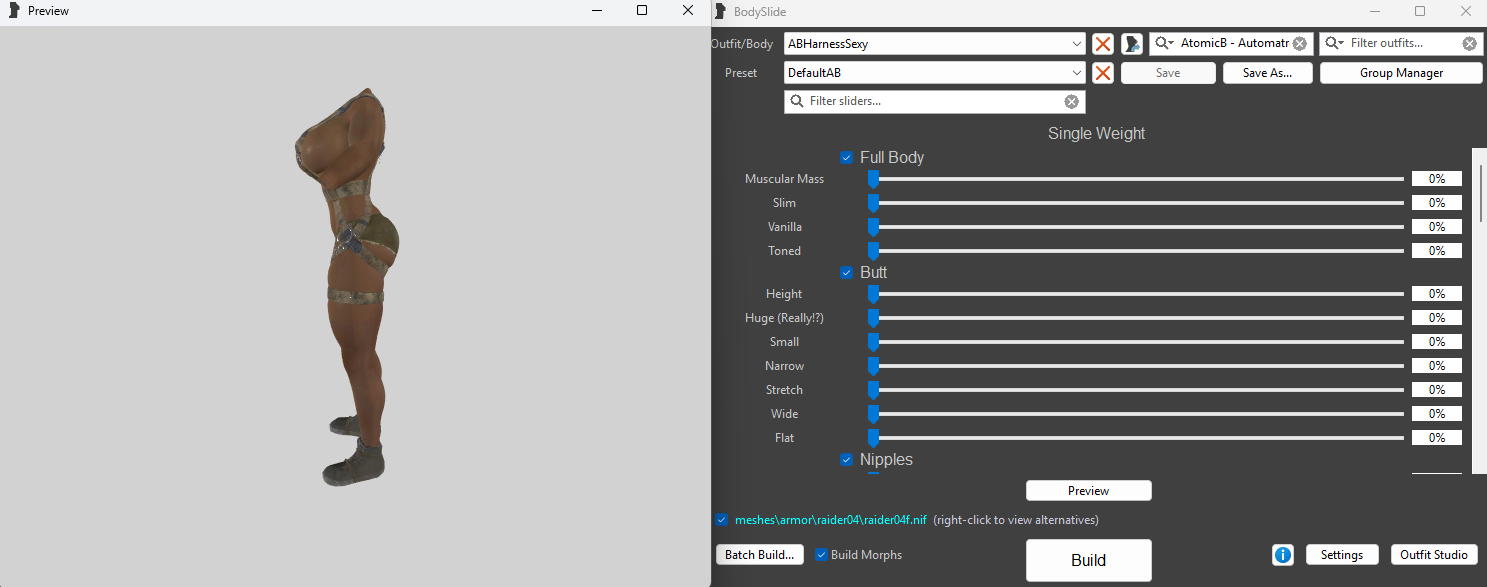Click the Filter sliders magnifier icon

pos(797,102)
